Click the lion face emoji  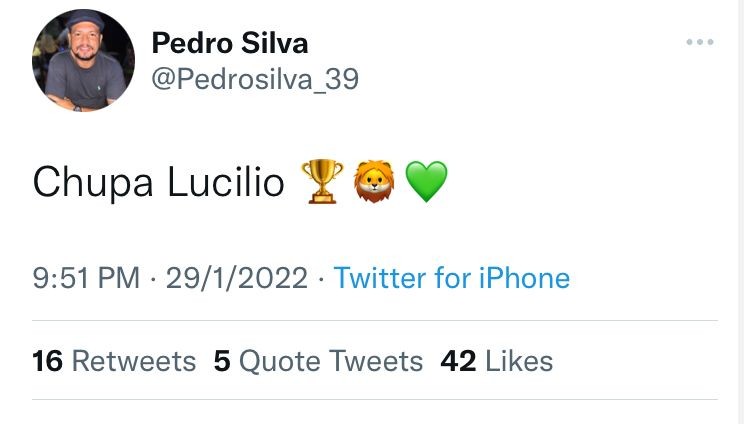[x=374, y=181]
